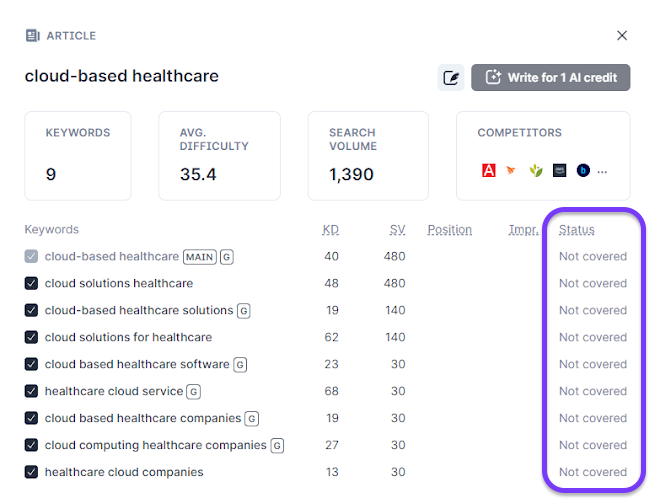Click the G badge beside healthcare cloud service
This screenshot has height=501, width=655.
[194, 391]
